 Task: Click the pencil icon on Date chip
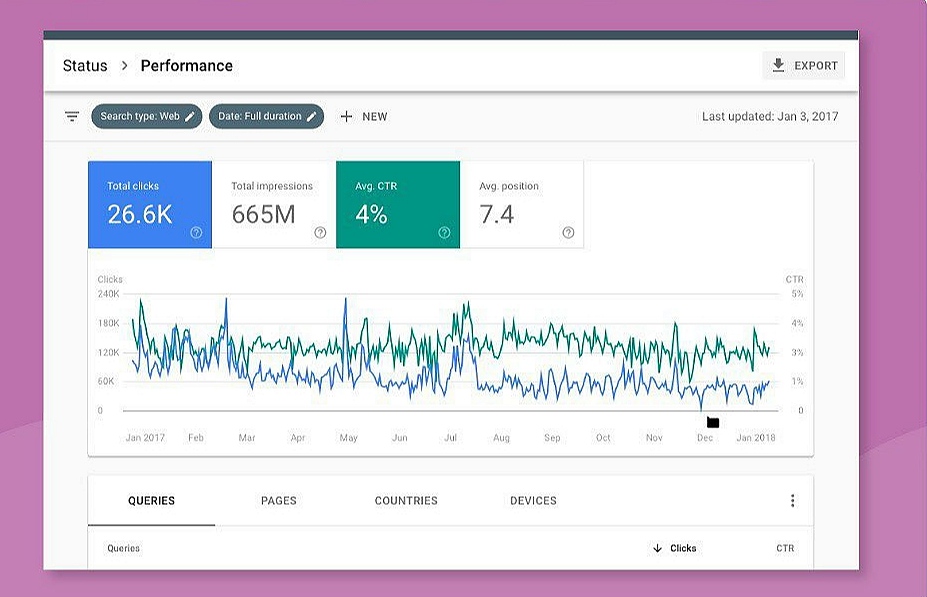(312, 116)
